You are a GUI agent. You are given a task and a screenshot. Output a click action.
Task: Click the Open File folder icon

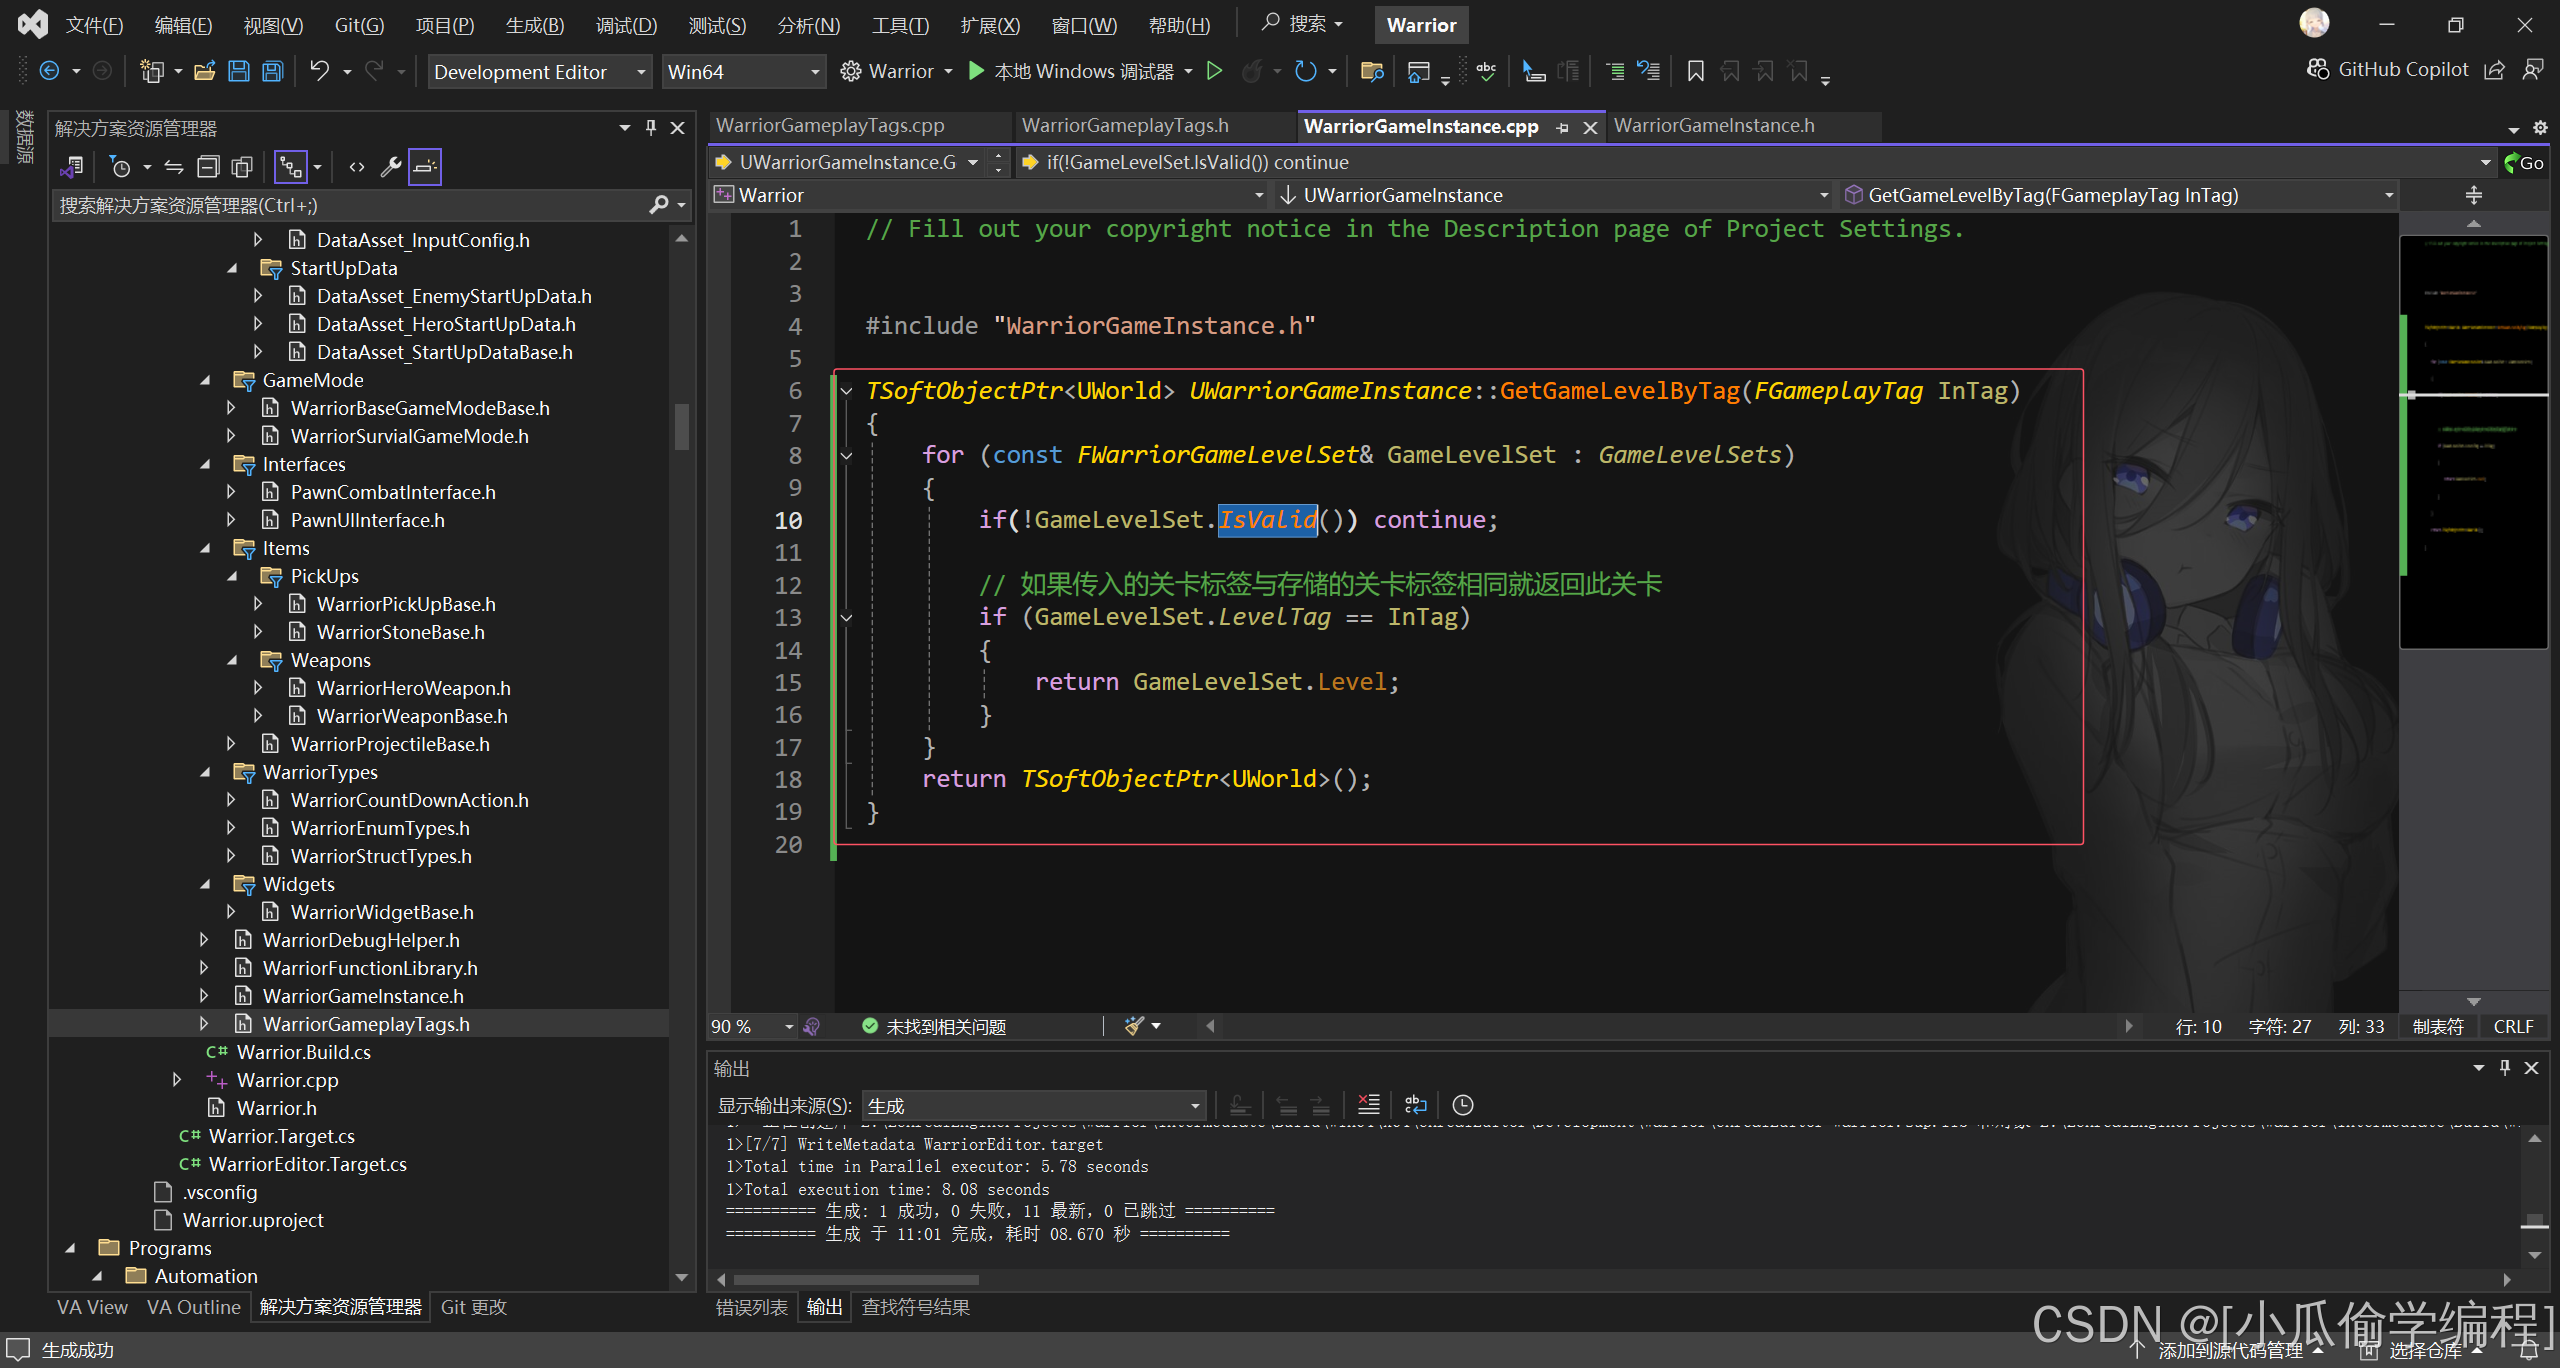[205, 71]
